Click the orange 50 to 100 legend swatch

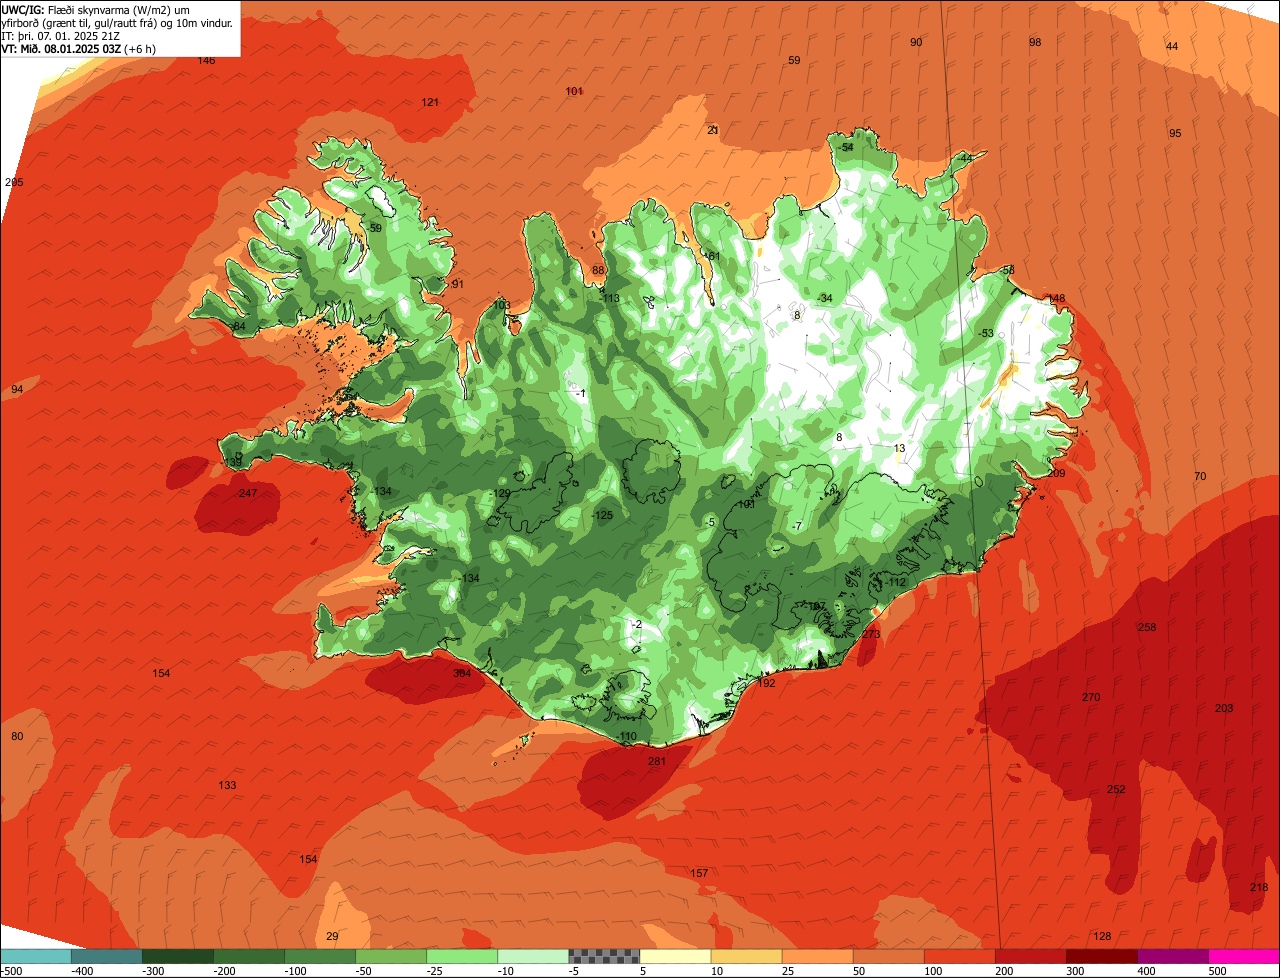click(889, 956)
